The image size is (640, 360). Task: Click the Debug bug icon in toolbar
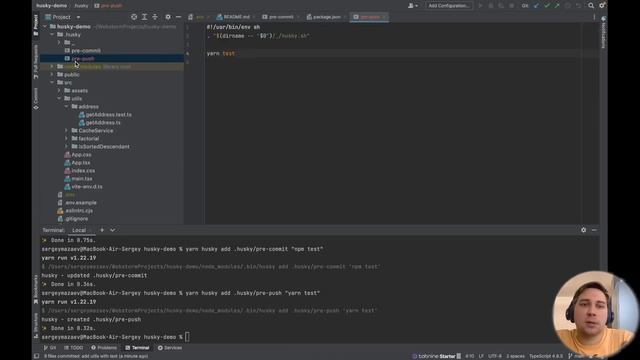[491, 6]
